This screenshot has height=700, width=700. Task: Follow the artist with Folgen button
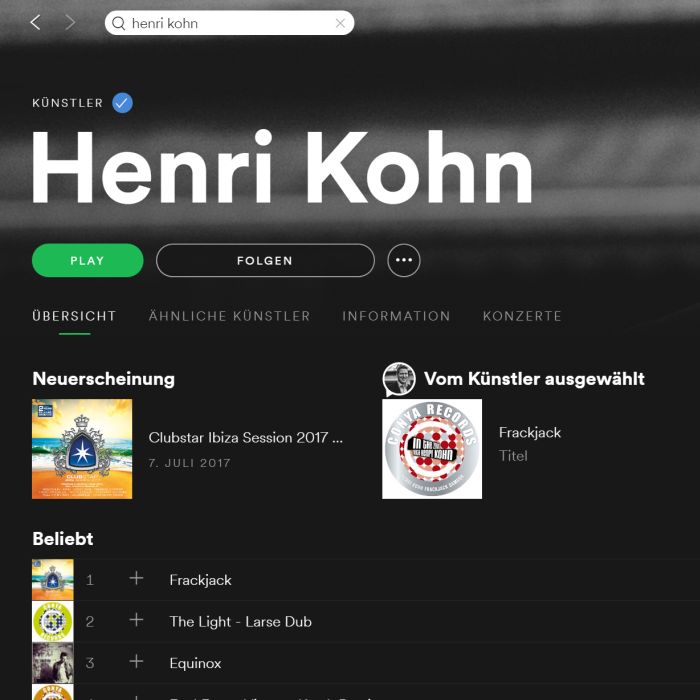tap(265, 260)
